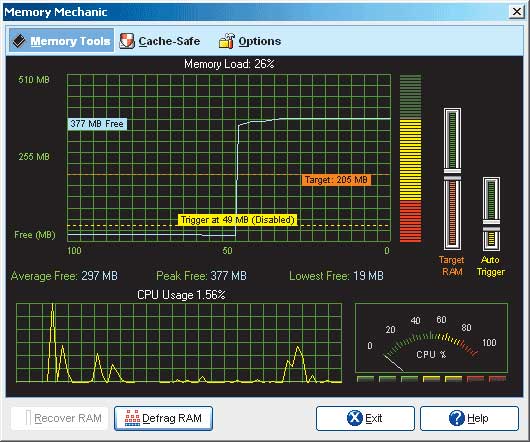This screenshot has width=530, height=442.
Task: Open Help
Action: [x=469, y=418]
